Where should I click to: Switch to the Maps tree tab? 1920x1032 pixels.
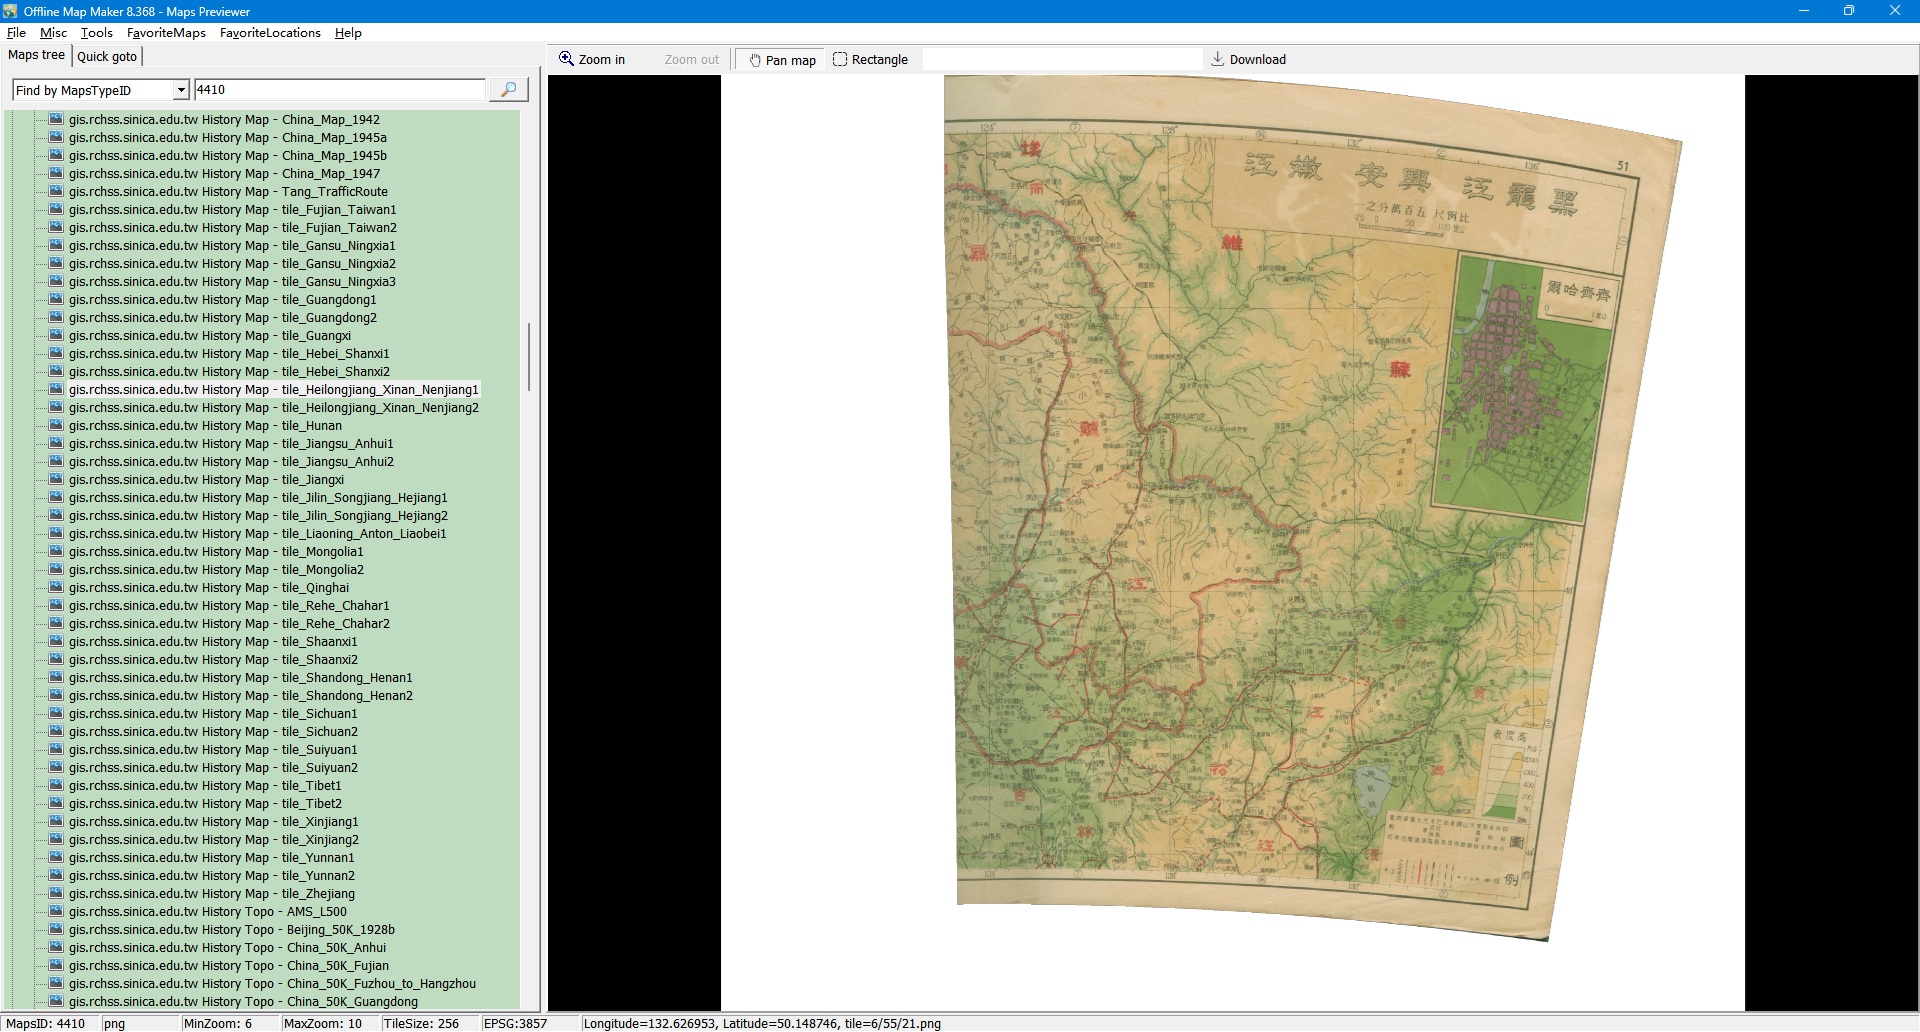click(x=36, y=55)
